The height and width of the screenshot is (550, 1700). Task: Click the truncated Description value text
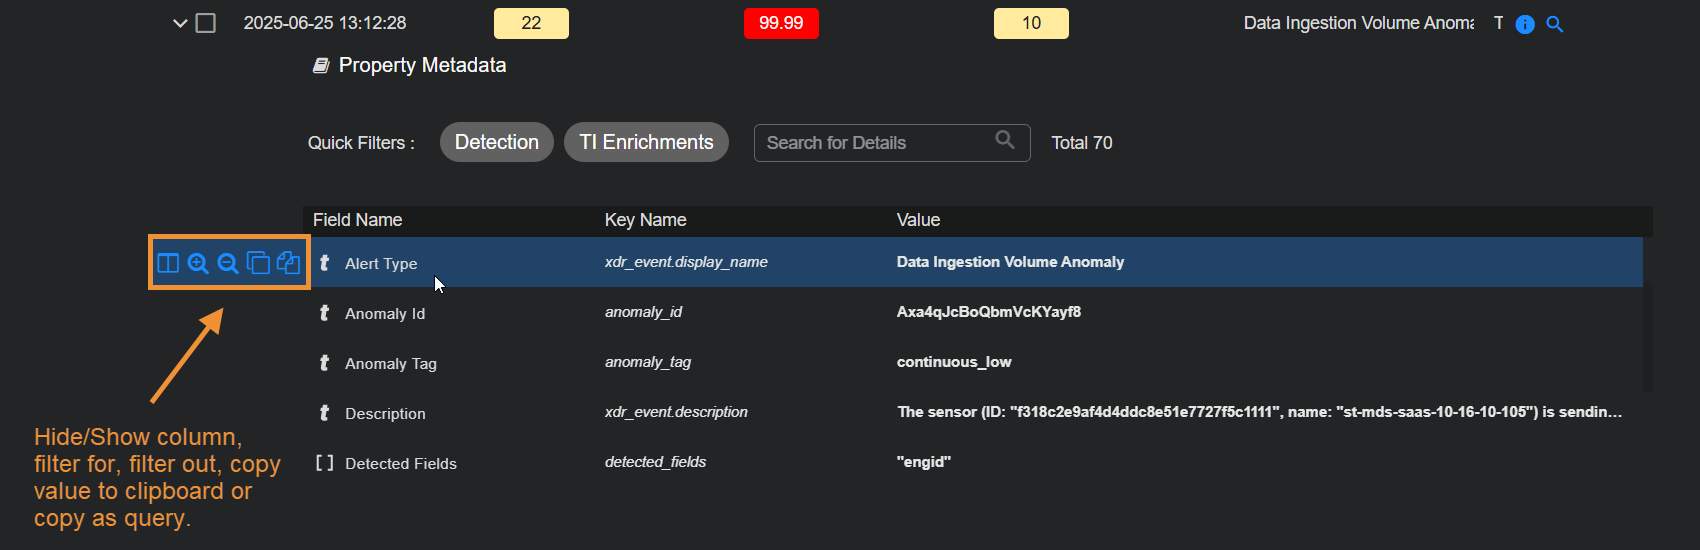click(1258, 412)
